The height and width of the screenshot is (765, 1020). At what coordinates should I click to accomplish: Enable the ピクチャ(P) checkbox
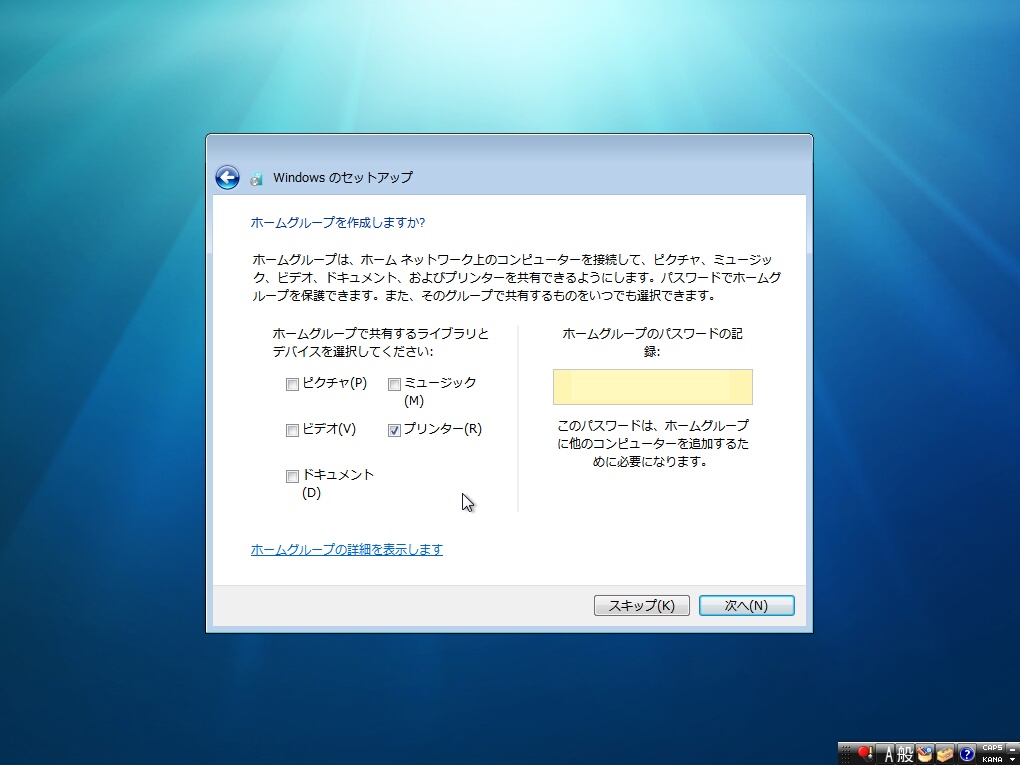click(x=292, y=384)
